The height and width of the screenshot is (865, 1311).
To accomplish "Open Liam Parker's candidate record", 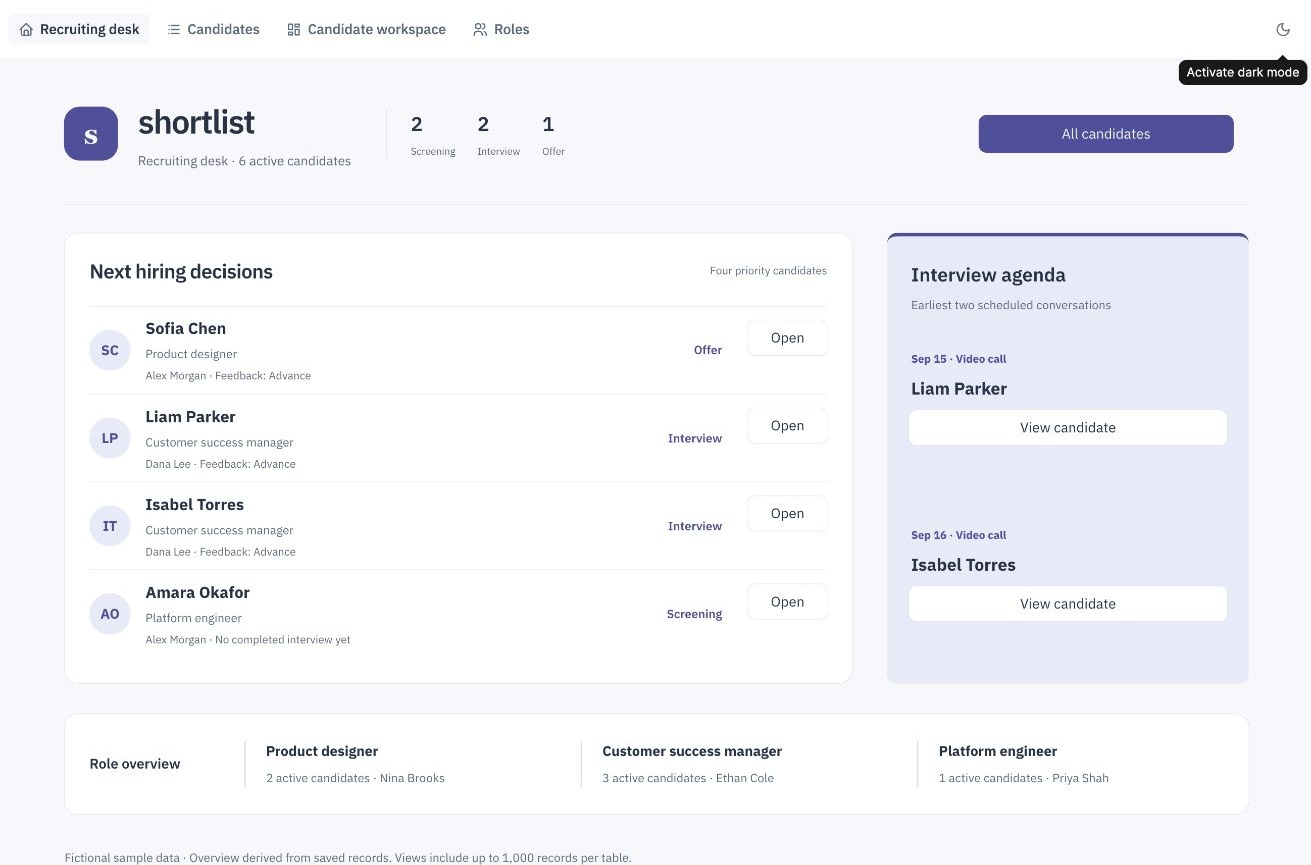I will pyautogui.click(x=787, y=426).
